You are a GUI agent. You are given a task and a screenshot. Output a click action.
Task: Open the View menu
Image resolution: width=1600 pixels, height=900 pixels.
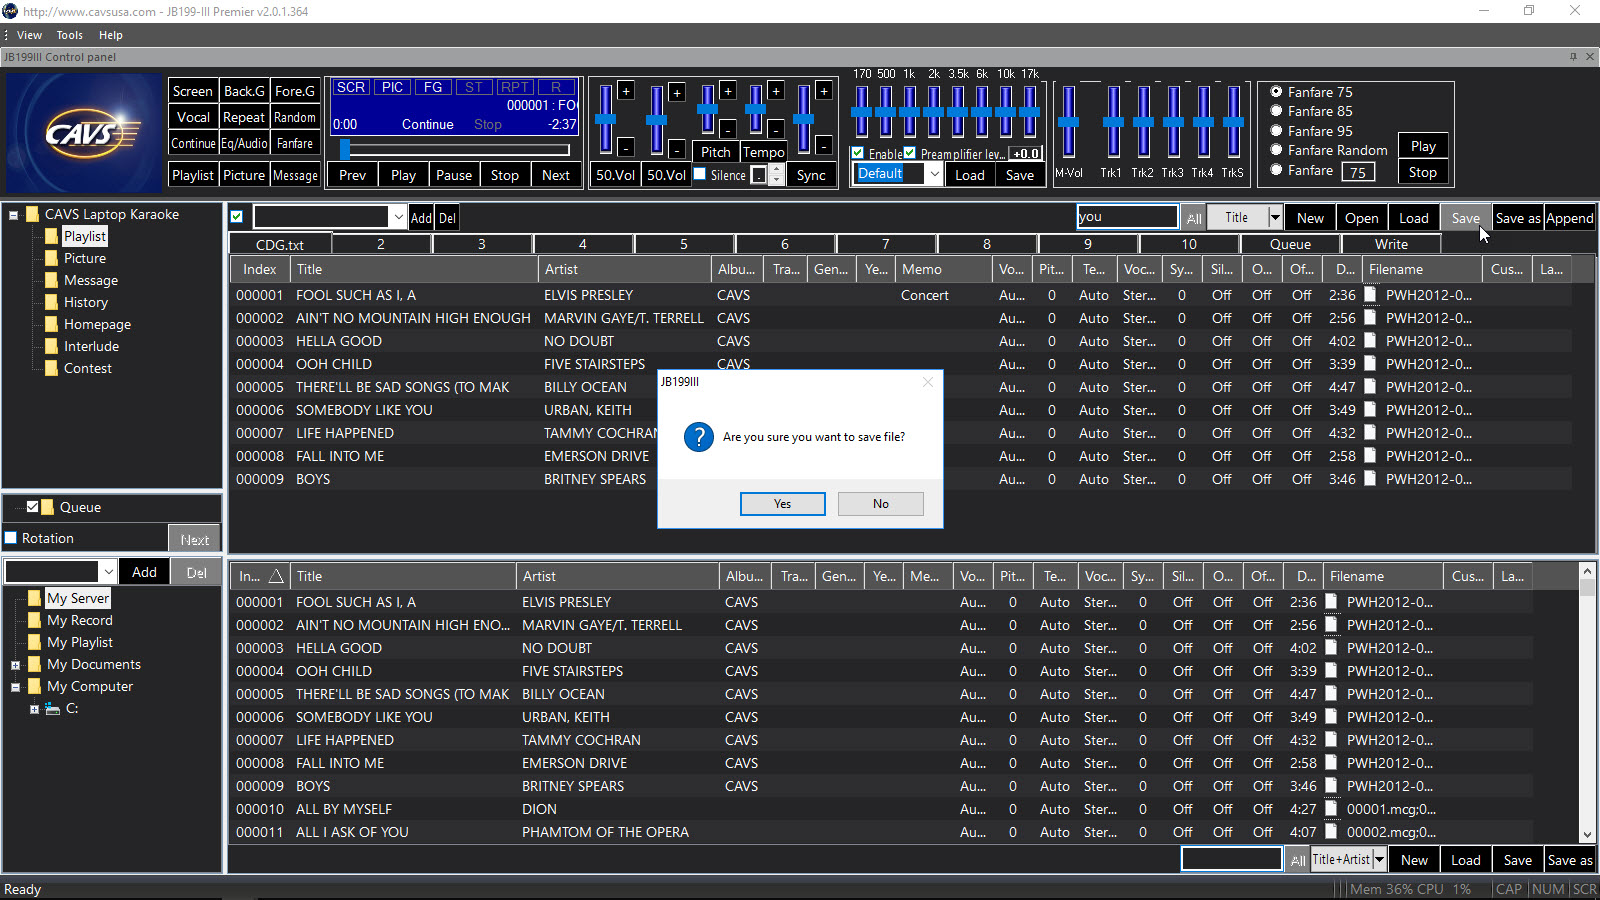tap(29, 35)
